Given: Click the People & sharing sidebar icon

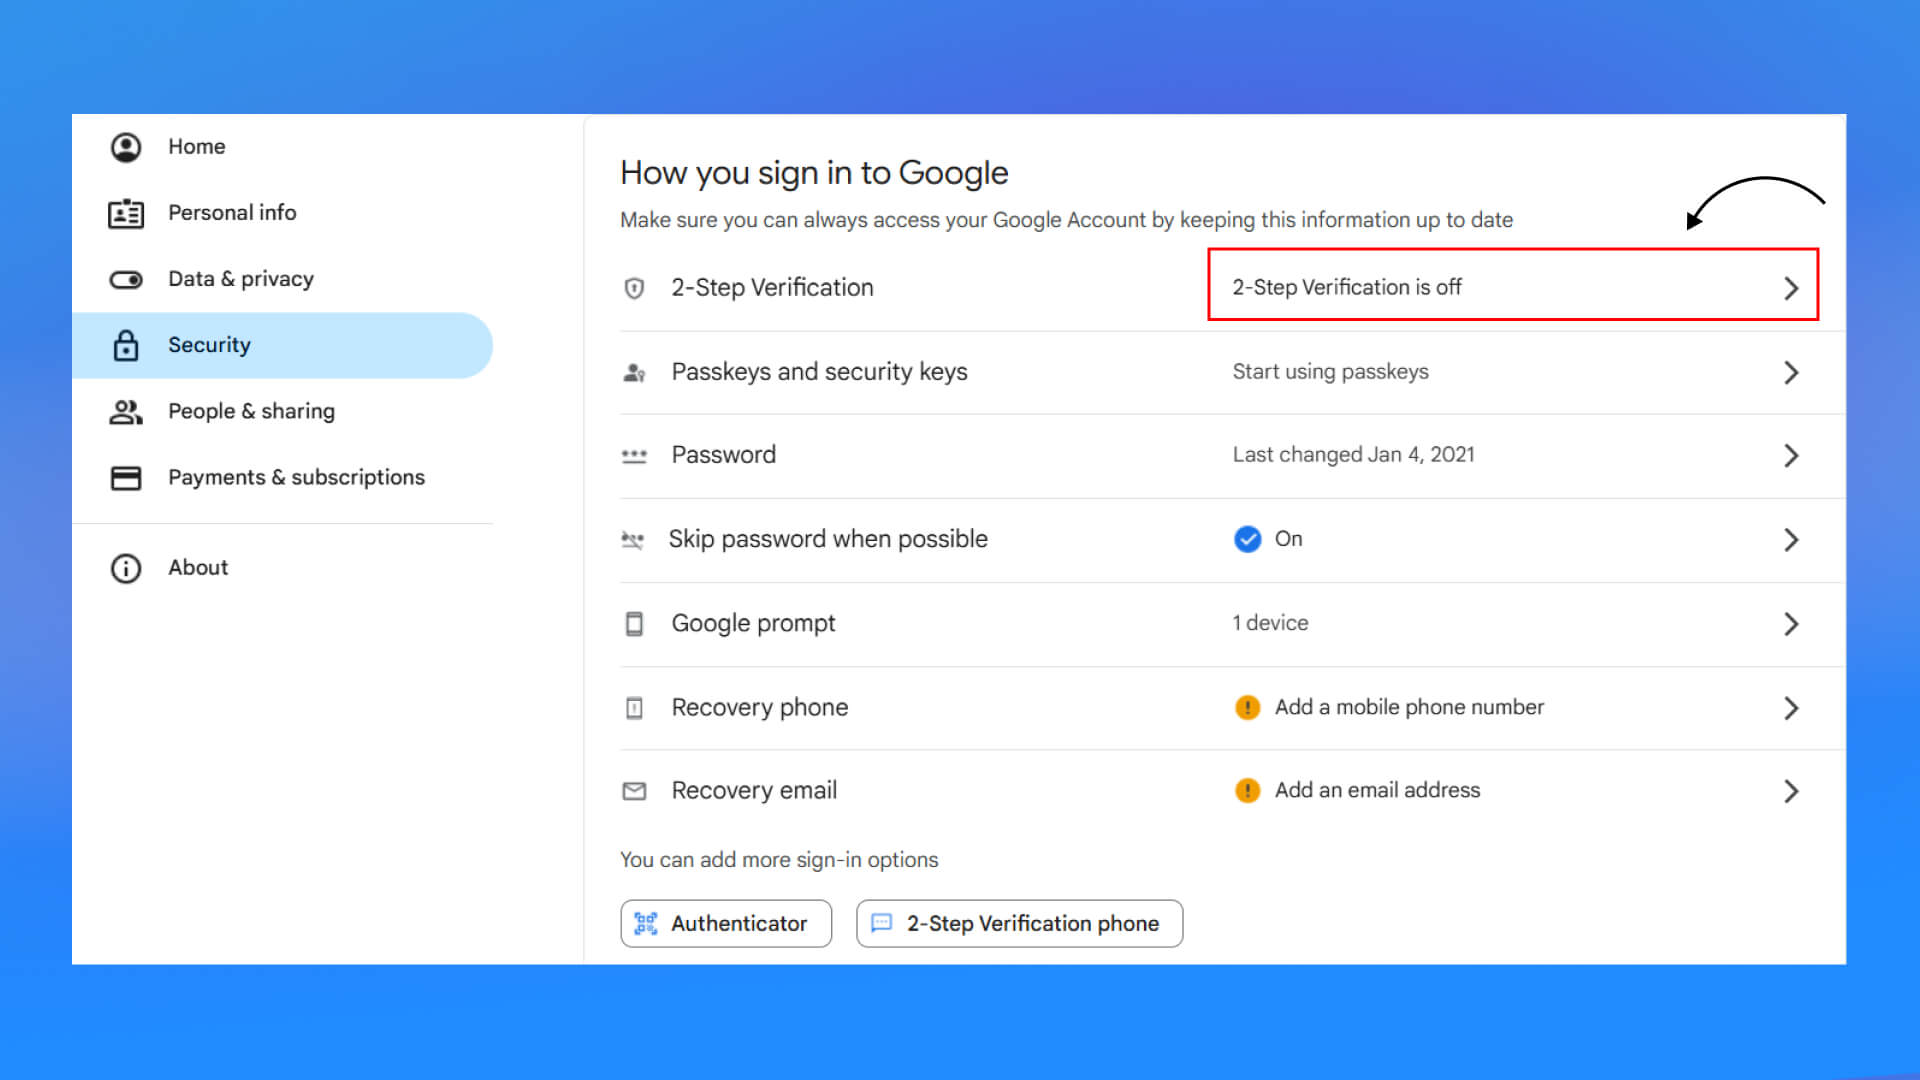Looking at the screenshot, I should coord(127,410).
